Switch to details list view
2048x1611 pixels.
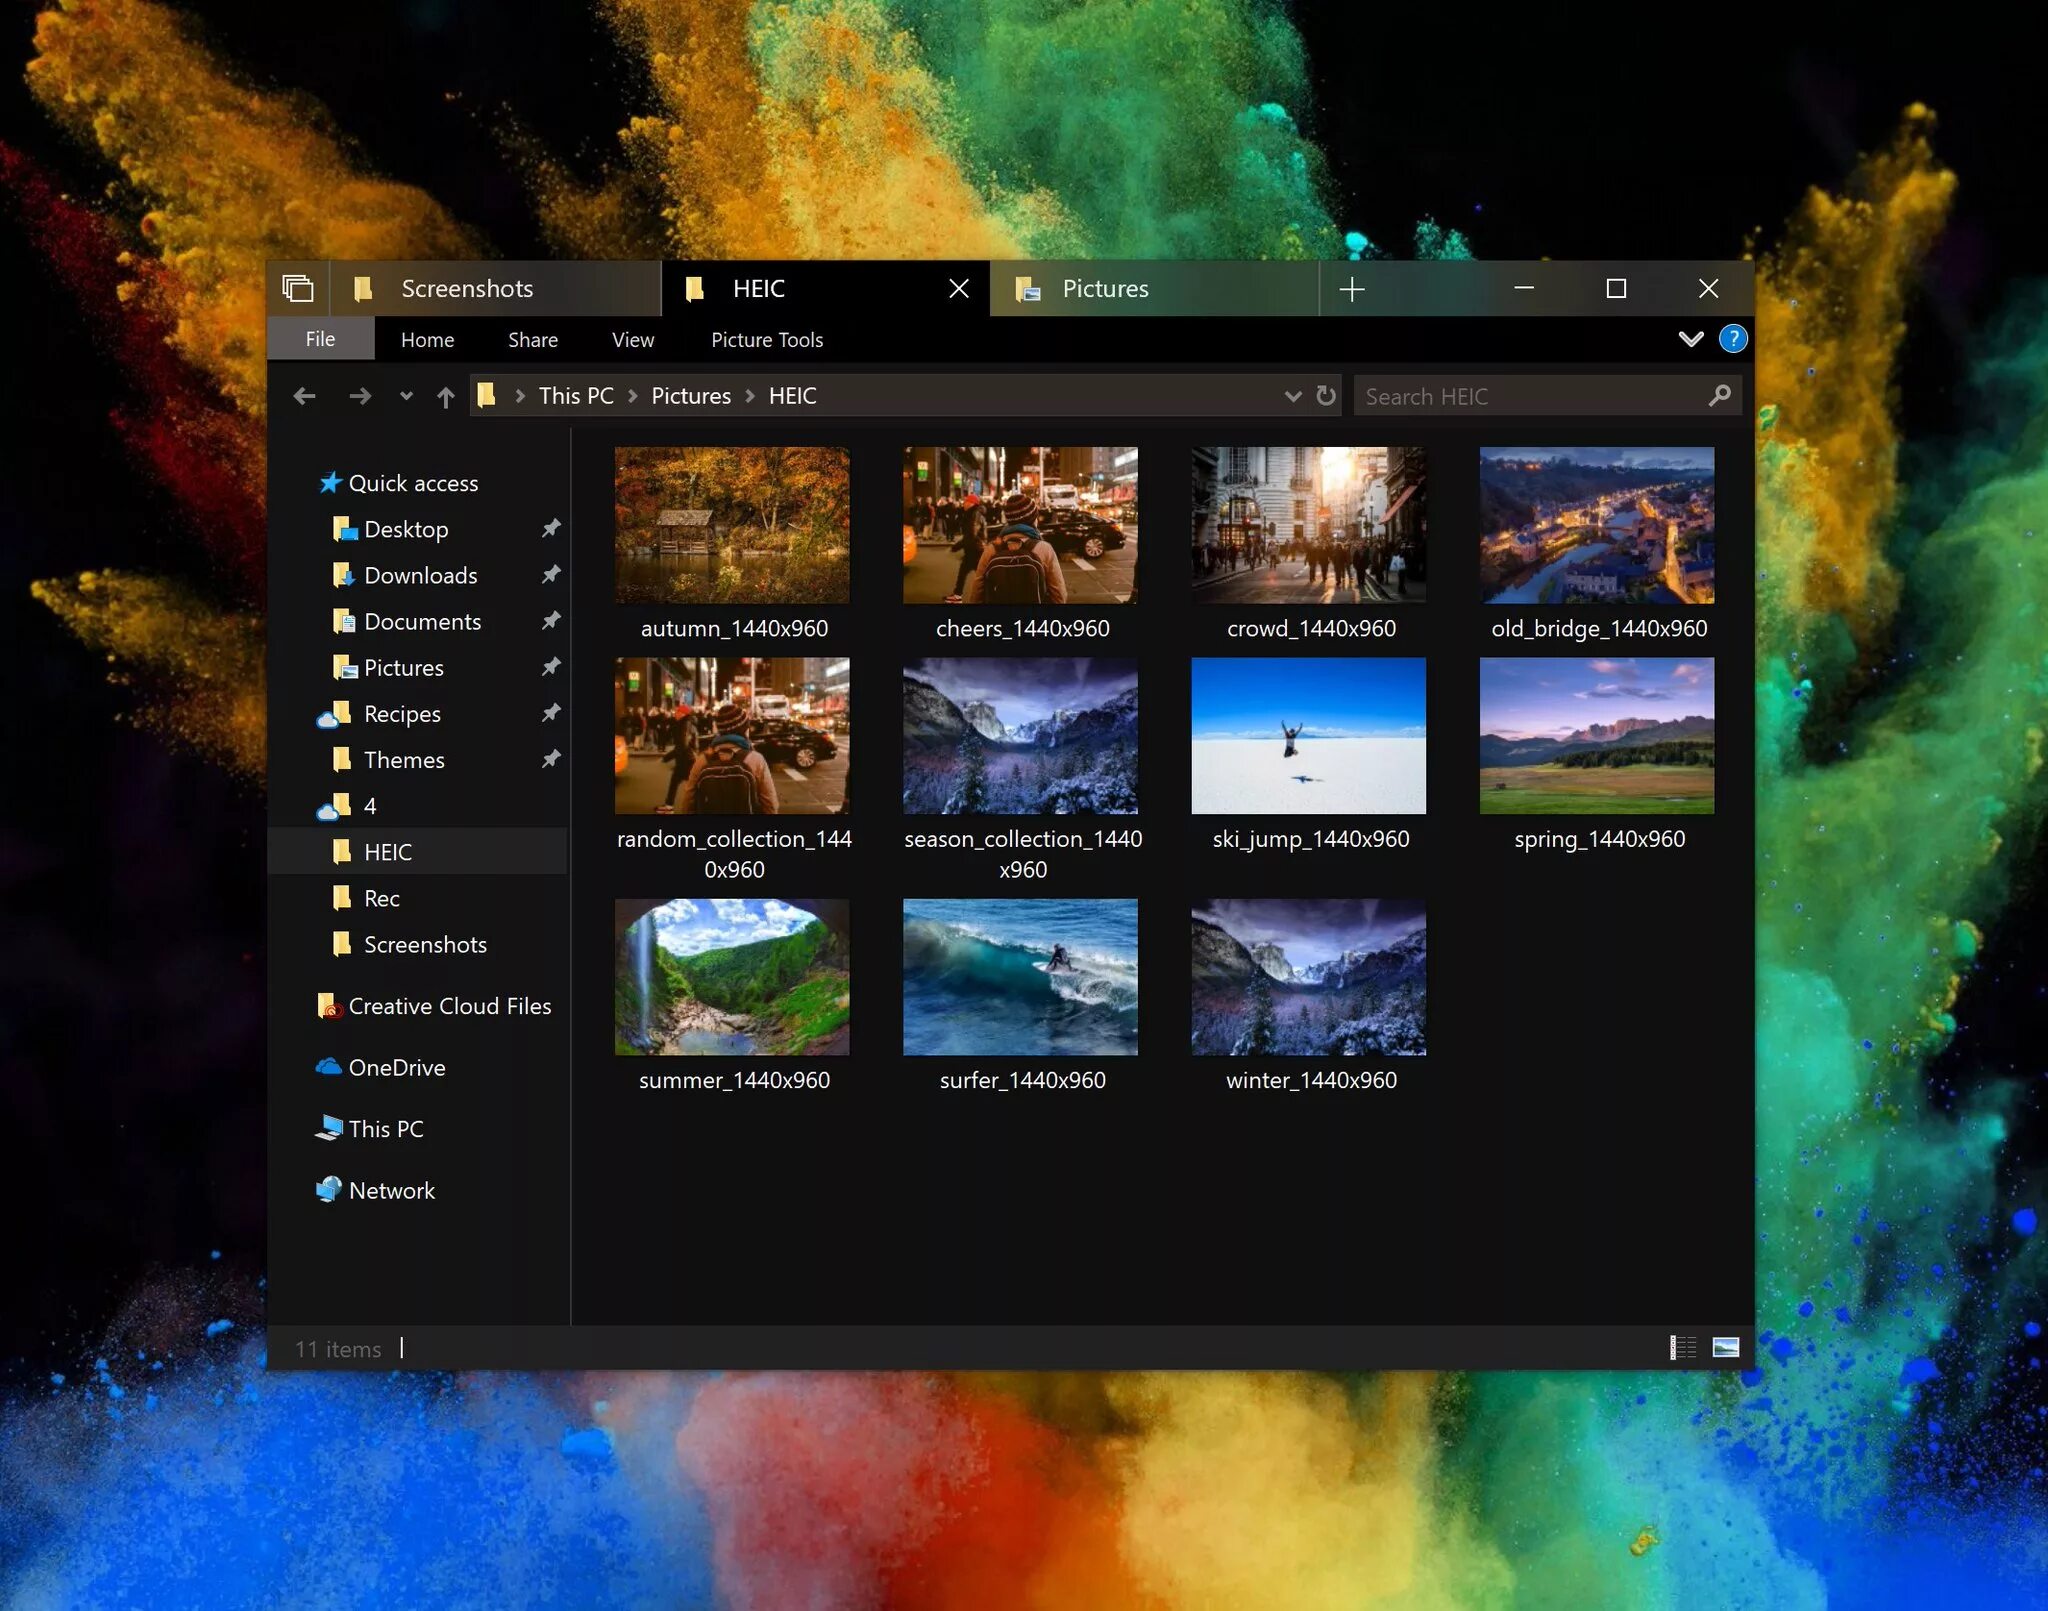[1683, 1347]
